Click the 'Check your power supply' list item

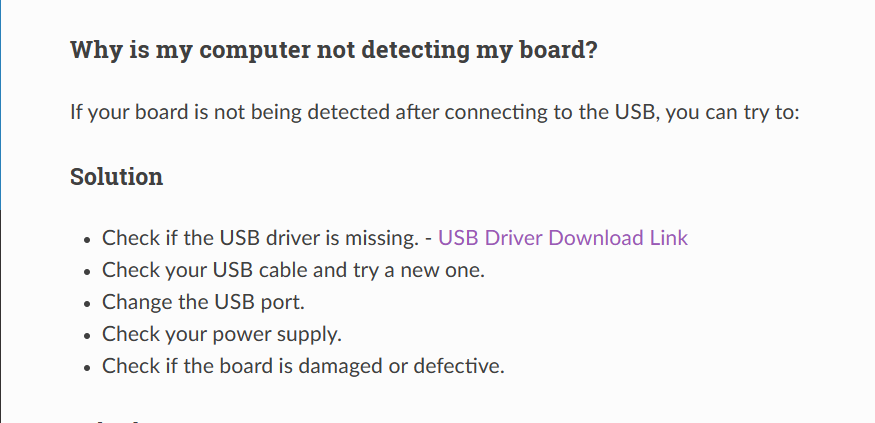coord(222,334)
